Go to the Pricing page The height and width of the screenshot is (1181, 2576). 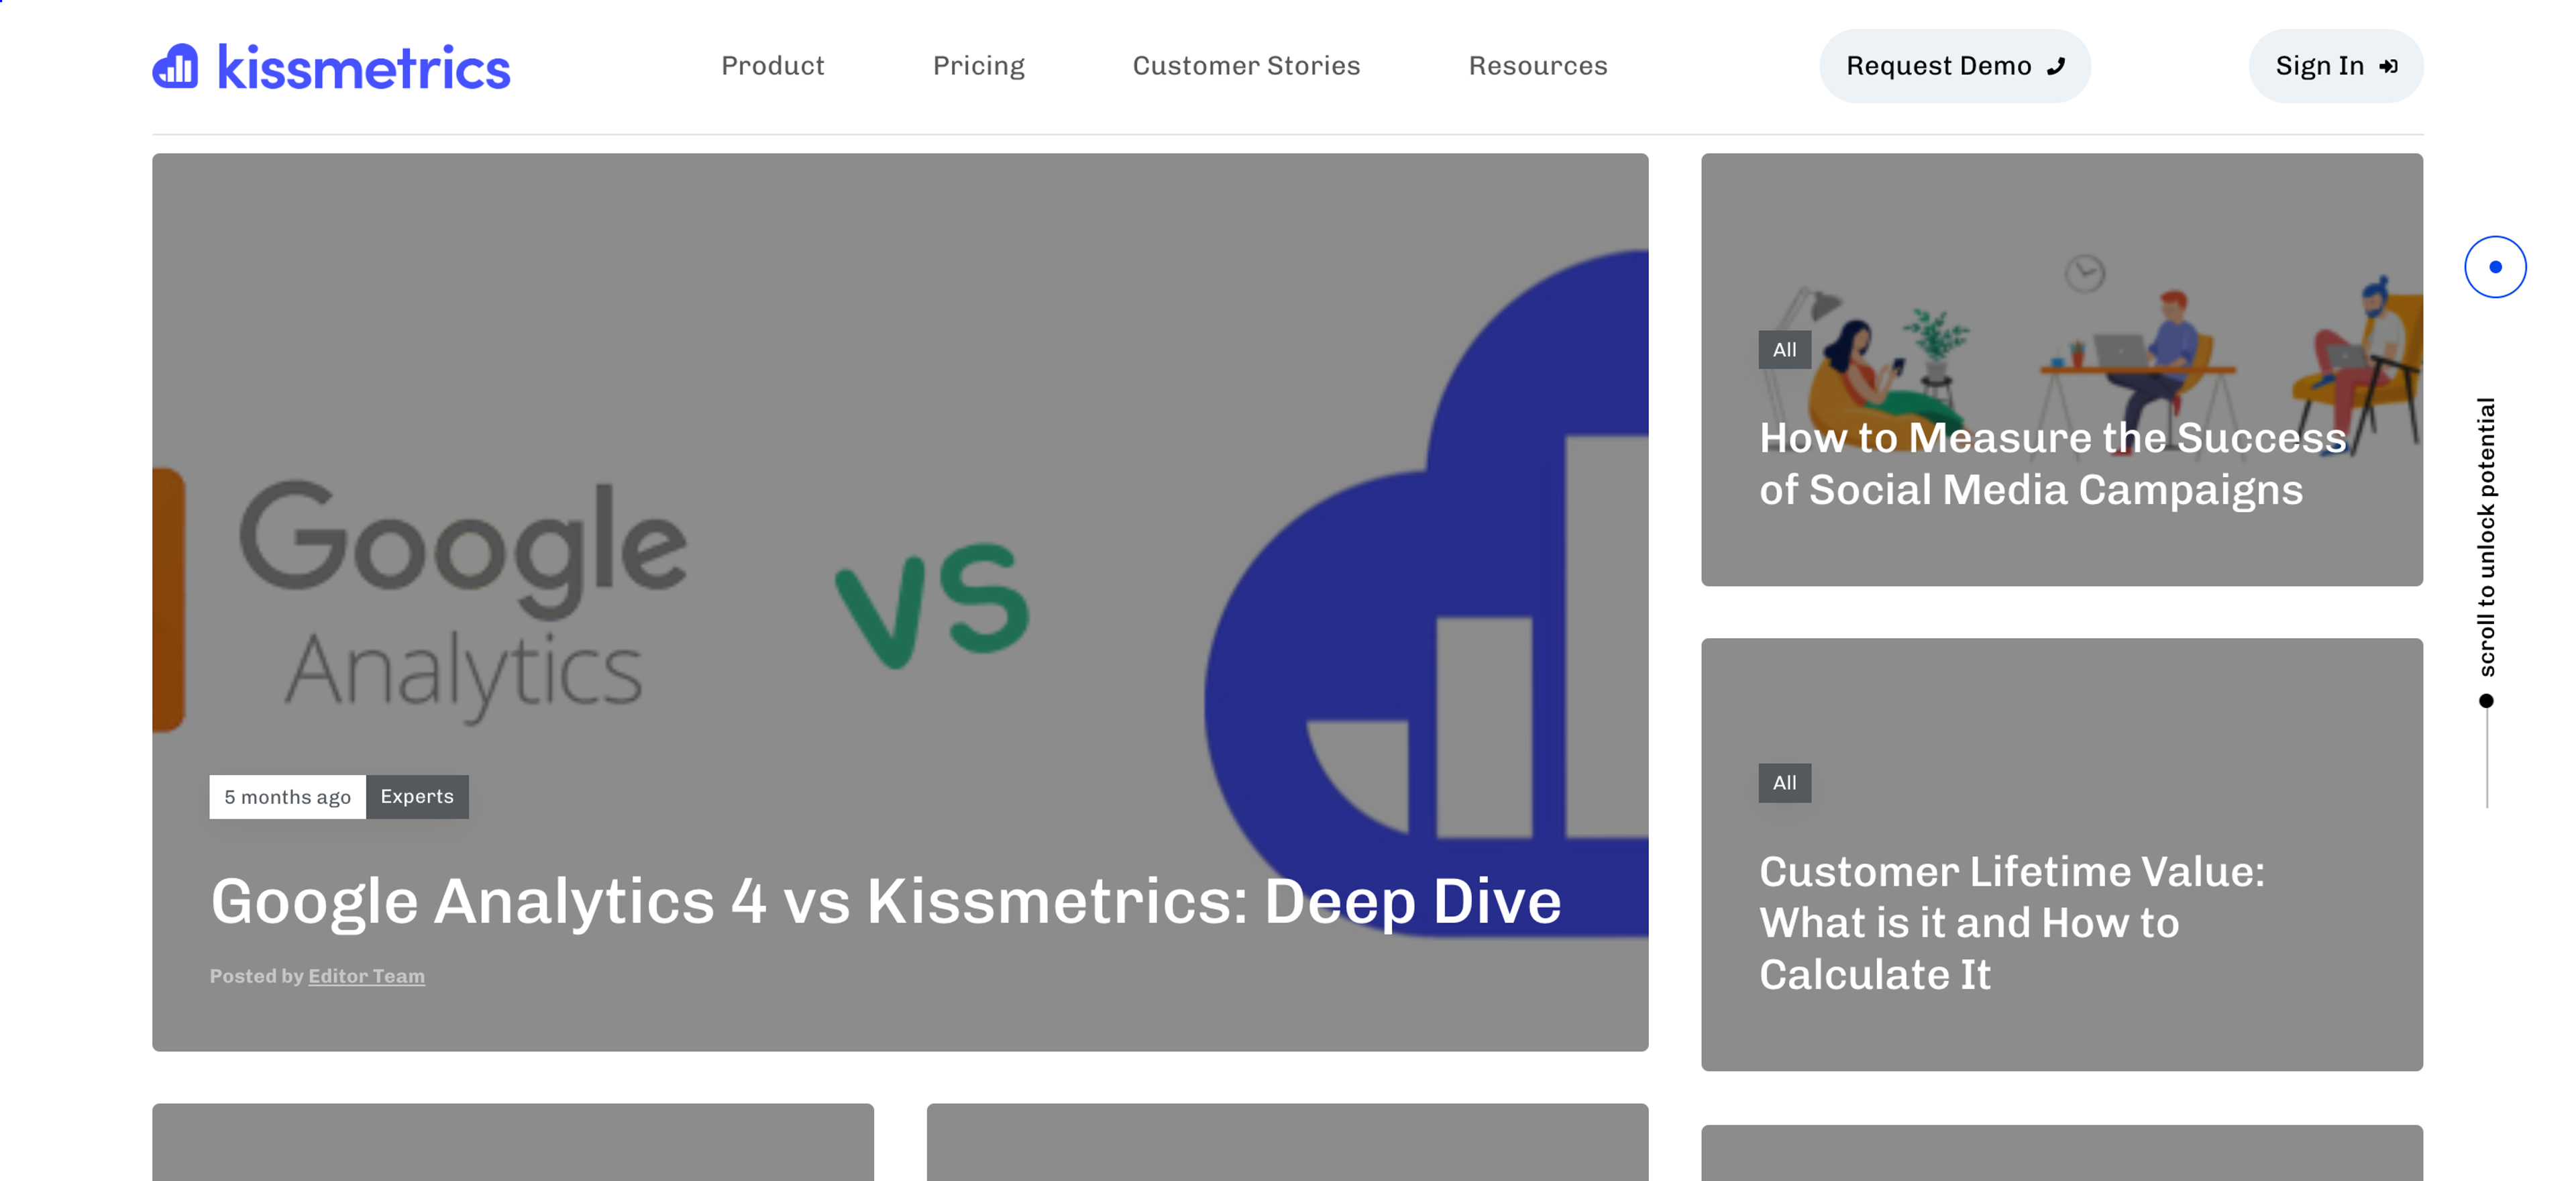pyautogui.click(x=978, y=66)
